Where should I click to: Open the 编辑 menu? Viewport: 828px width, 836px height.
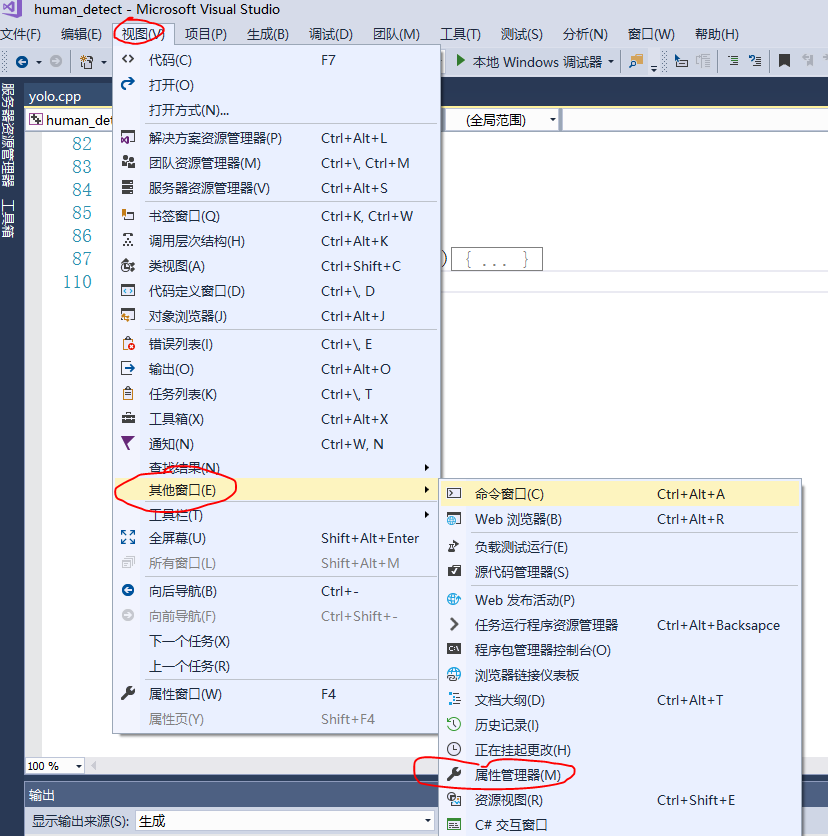[x=81, y=35]
